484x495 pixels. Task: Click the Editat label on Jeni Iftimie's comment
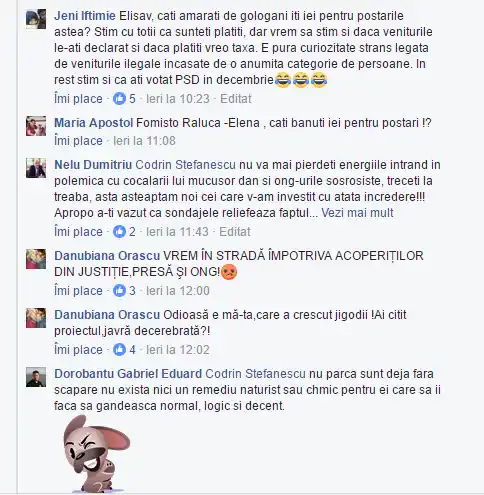click(236, 99)
